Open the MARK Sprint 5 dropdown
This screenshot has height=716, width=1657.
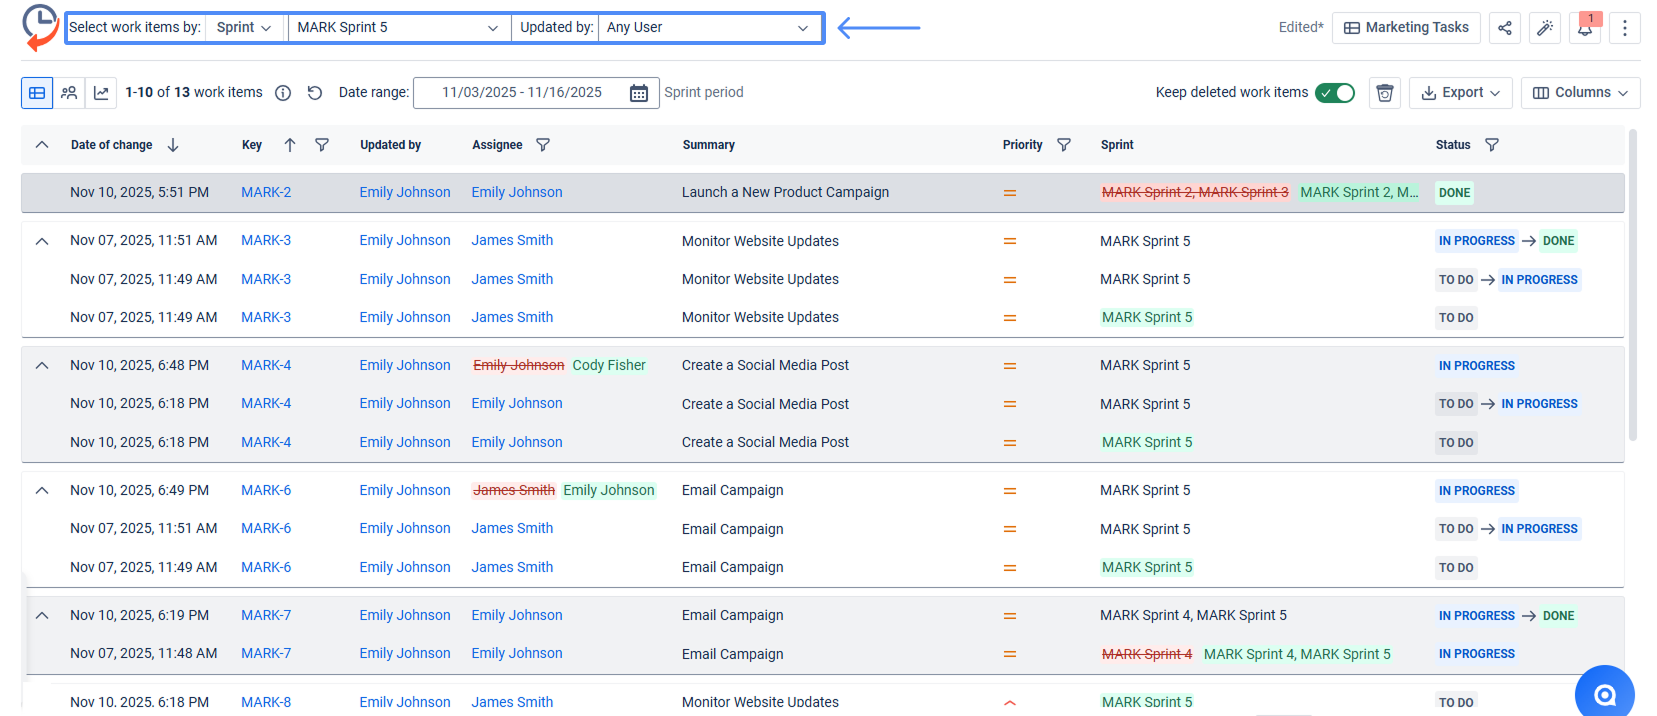pos(398,28)
